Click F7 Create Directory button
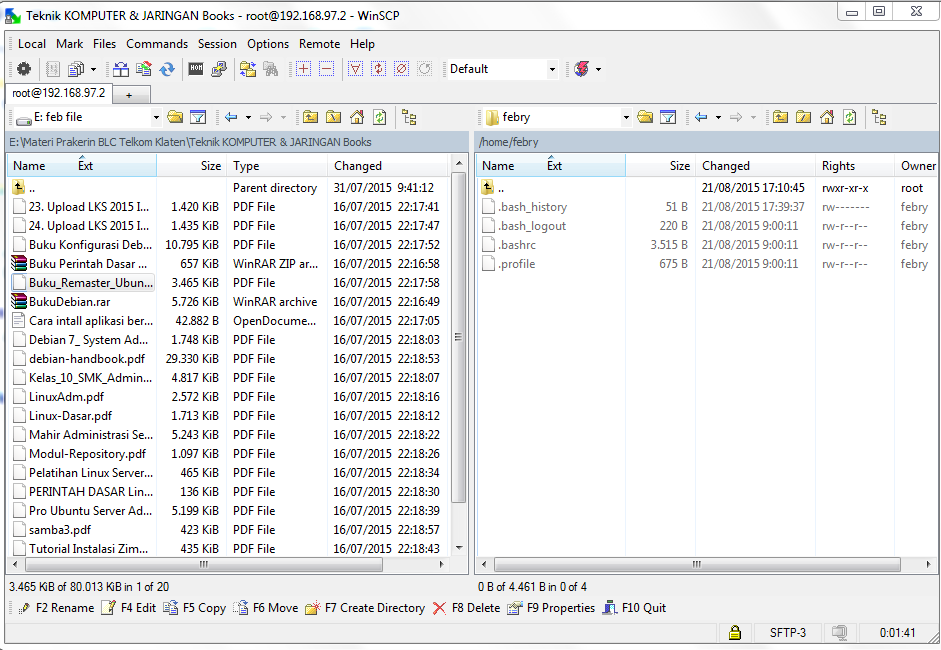941x650 pixels. click(365, 608)
